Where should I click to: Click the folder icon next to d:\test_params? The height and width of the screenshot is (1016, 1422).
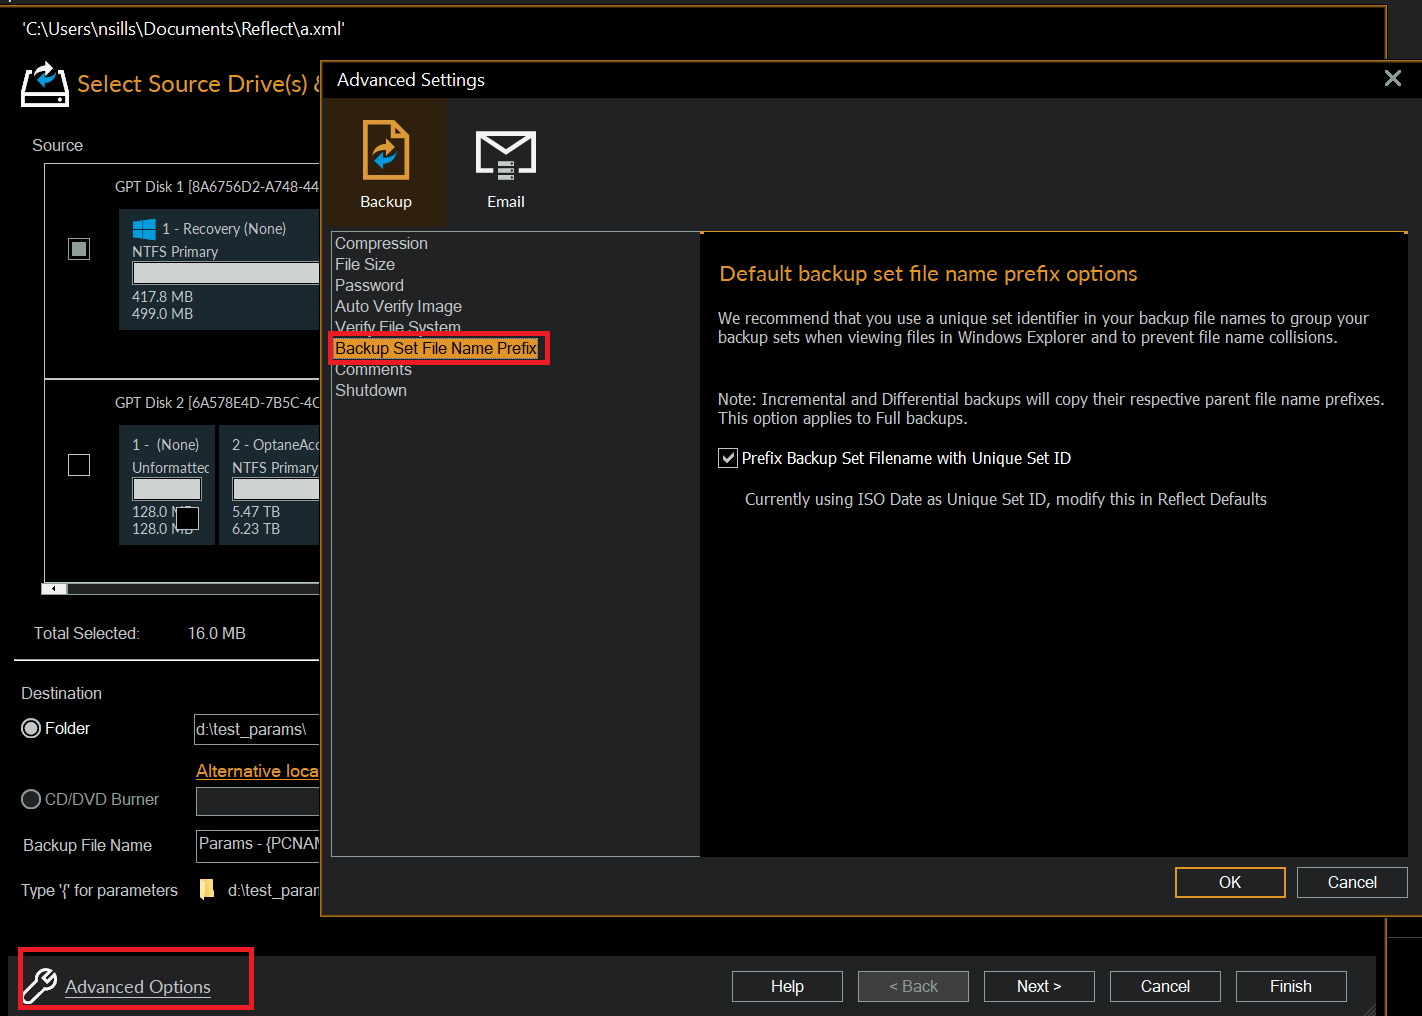207,889
